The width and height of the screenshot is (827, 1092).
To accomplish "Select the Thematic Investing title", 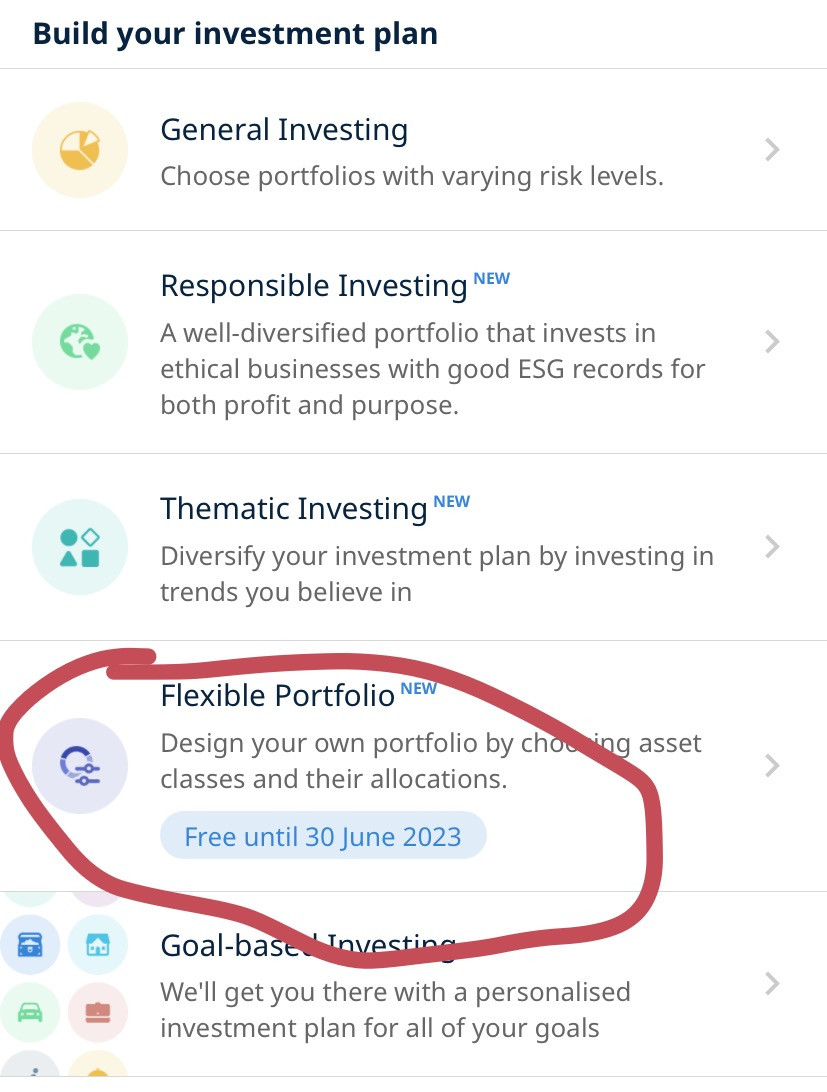I will tap(293, 509).
